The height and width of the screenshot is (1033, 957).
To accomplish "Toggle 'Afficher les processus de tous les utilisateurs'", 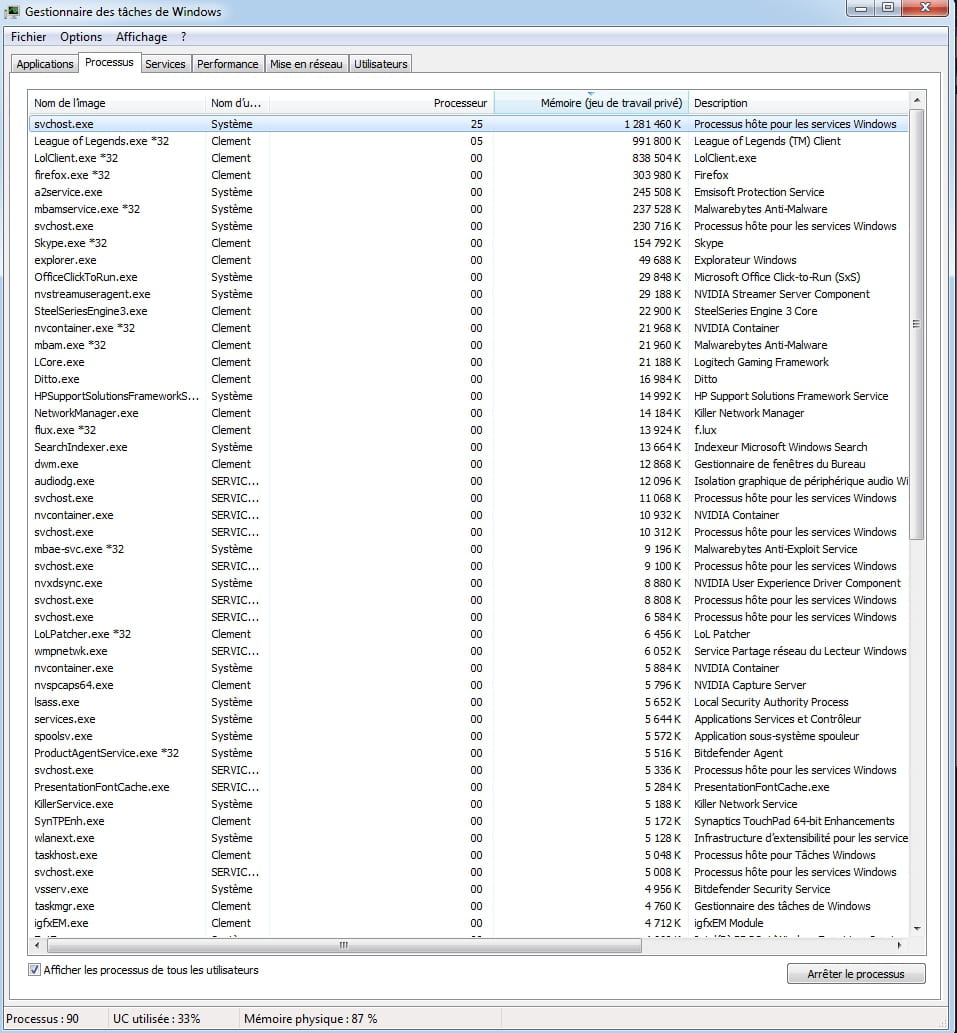I will (x=35, y=970).
